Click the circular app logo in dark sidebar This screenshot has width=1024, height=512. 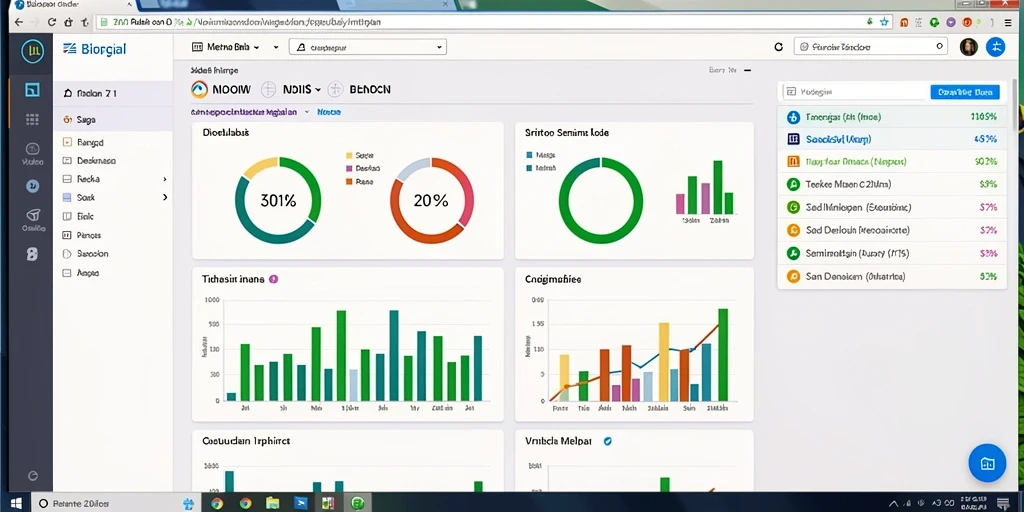(x=32, y=51)
